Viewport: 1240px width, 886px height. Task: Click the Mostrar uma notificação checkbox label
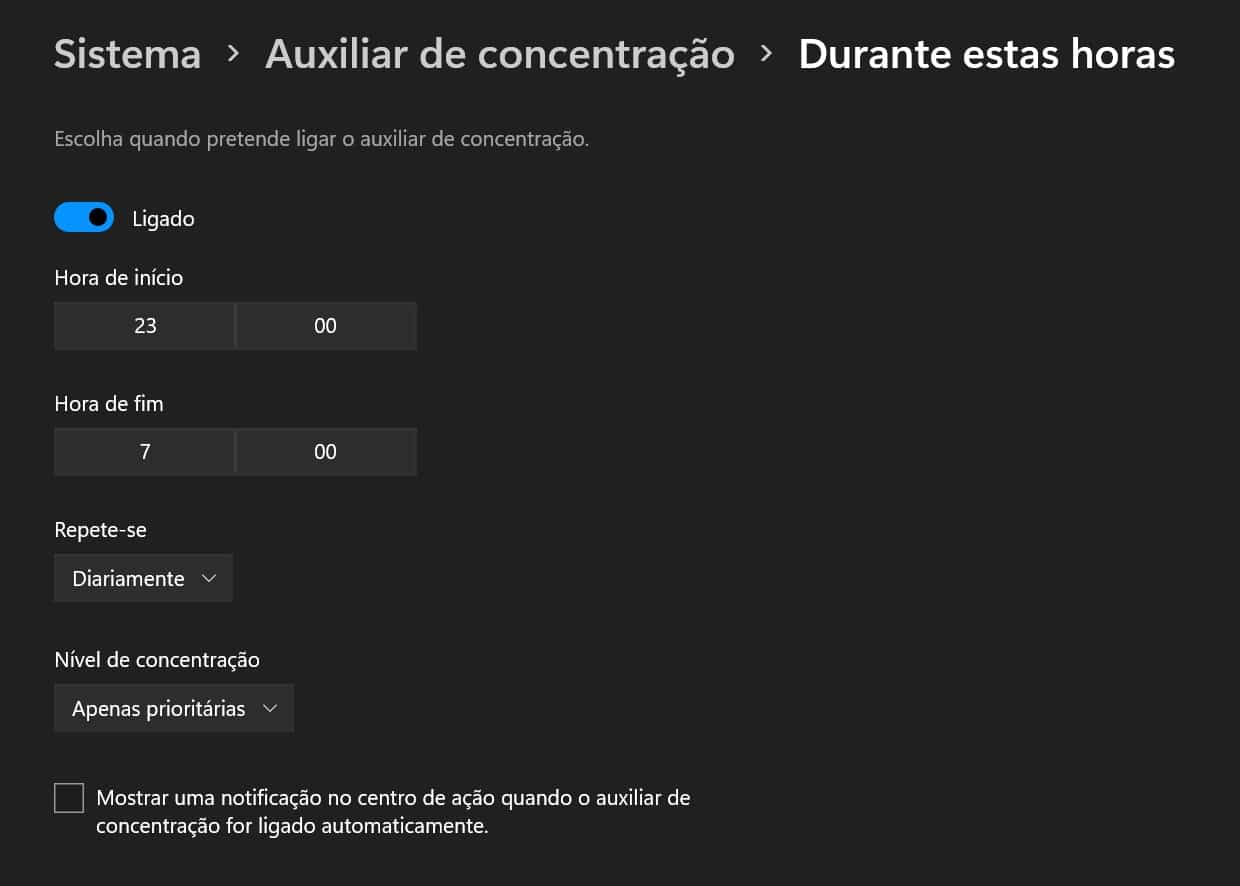tap(393, 812)
